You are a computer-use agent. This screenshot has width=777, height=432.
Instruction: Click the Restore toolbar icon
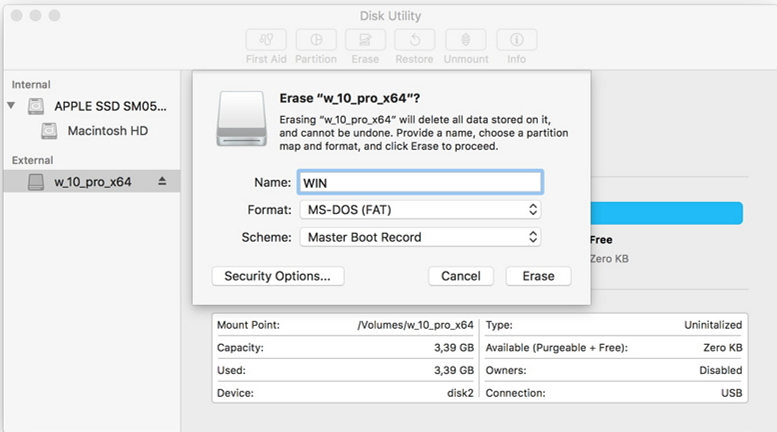(x=415, y=40)
